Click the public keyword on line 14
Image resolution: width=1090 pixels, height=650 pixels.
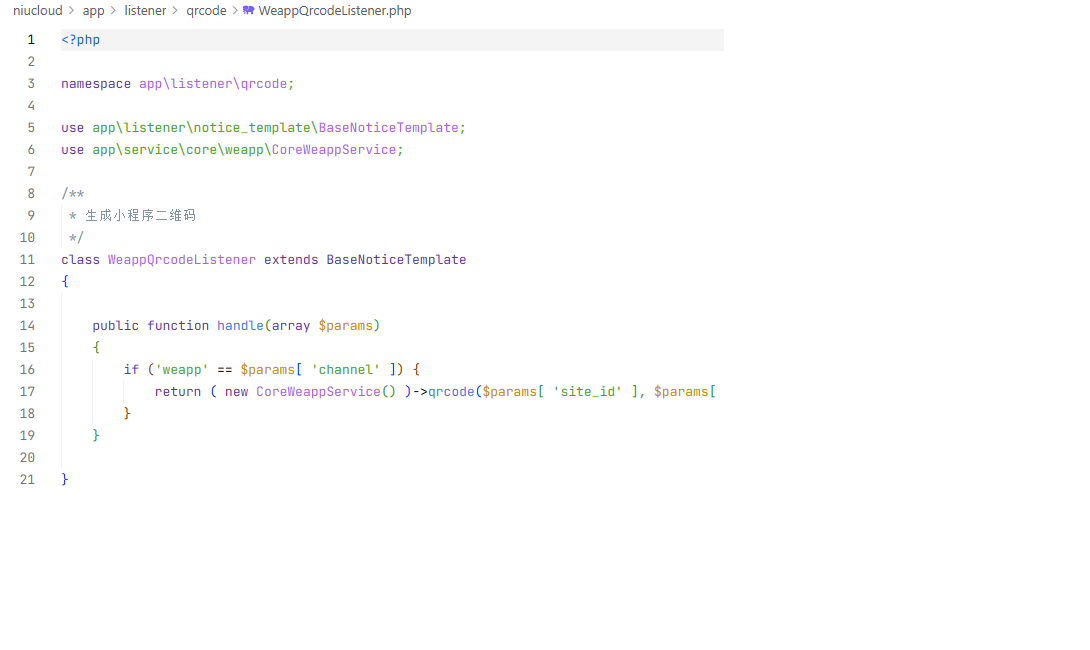click(x=115, y=325)
